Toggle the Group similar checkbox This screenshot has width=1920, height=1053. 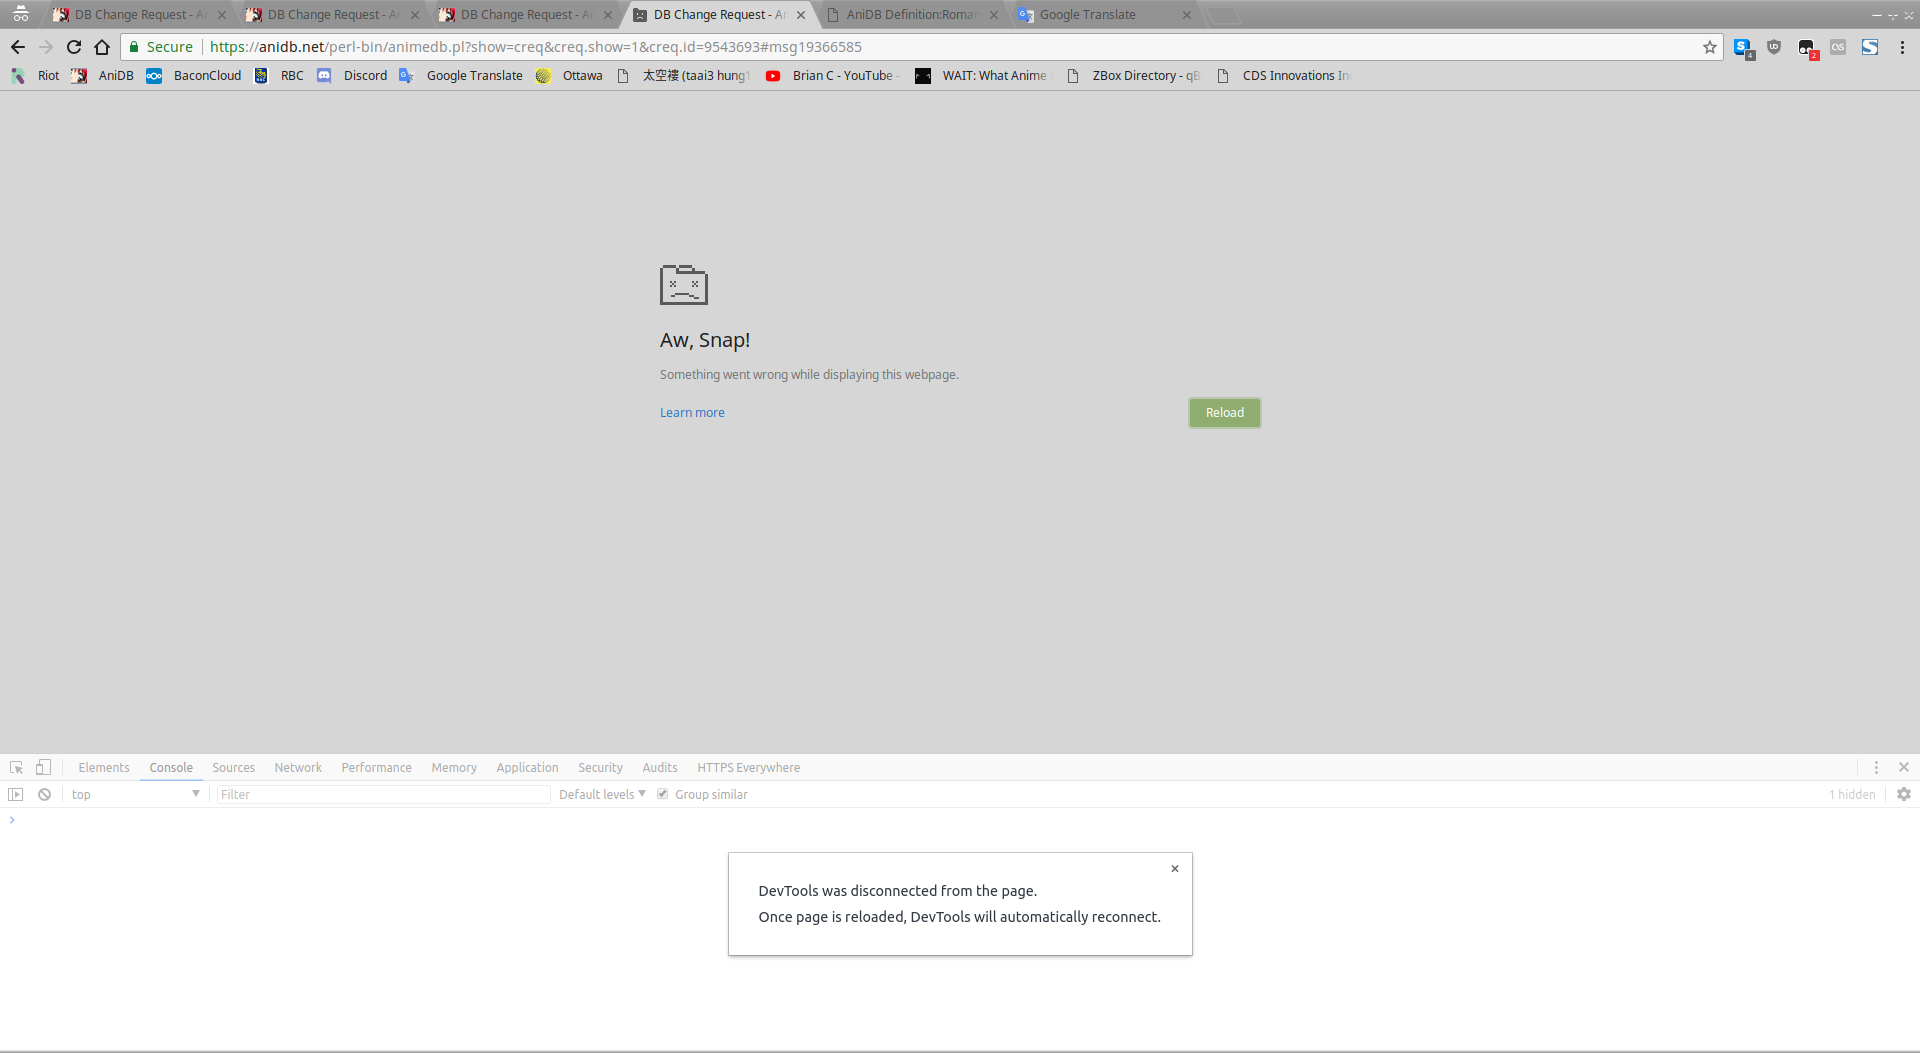tap(662, 794)
